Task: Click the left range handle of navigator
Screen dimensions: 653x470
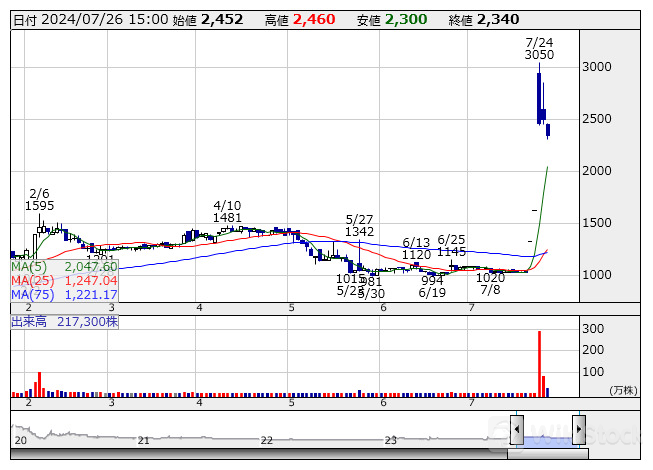Action: pos(516,430)
